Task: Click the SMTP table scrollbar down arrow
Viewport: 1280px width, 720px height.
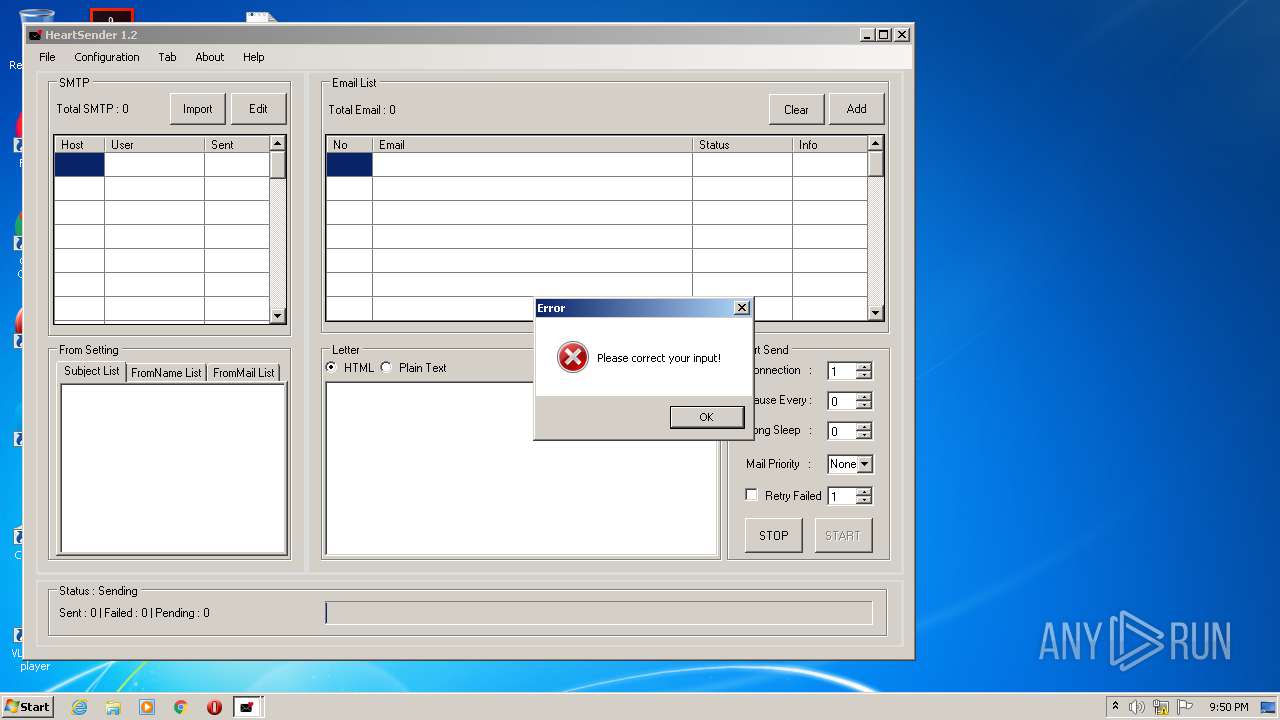Action: pyautogui.click(x=277, y=315)
